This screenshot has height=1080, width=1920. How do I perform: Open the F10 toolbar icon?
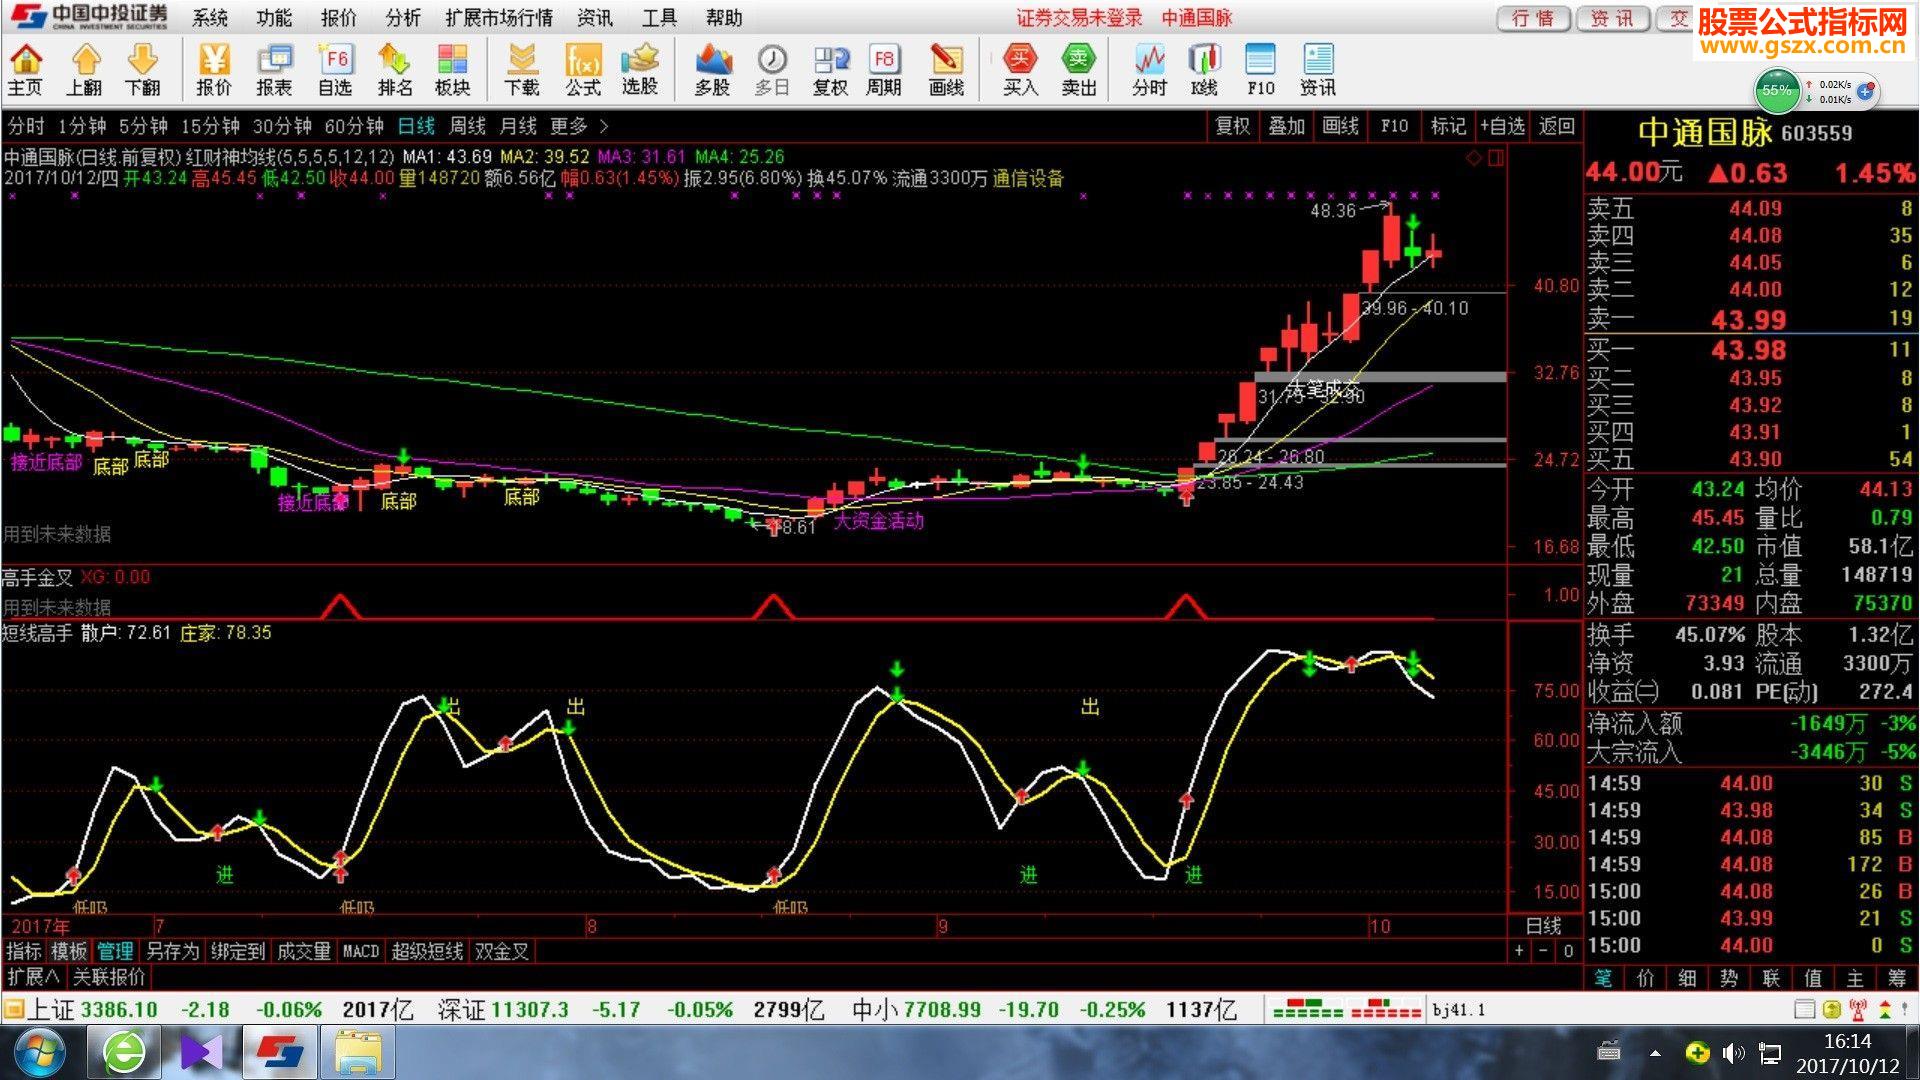[1261, 70]
